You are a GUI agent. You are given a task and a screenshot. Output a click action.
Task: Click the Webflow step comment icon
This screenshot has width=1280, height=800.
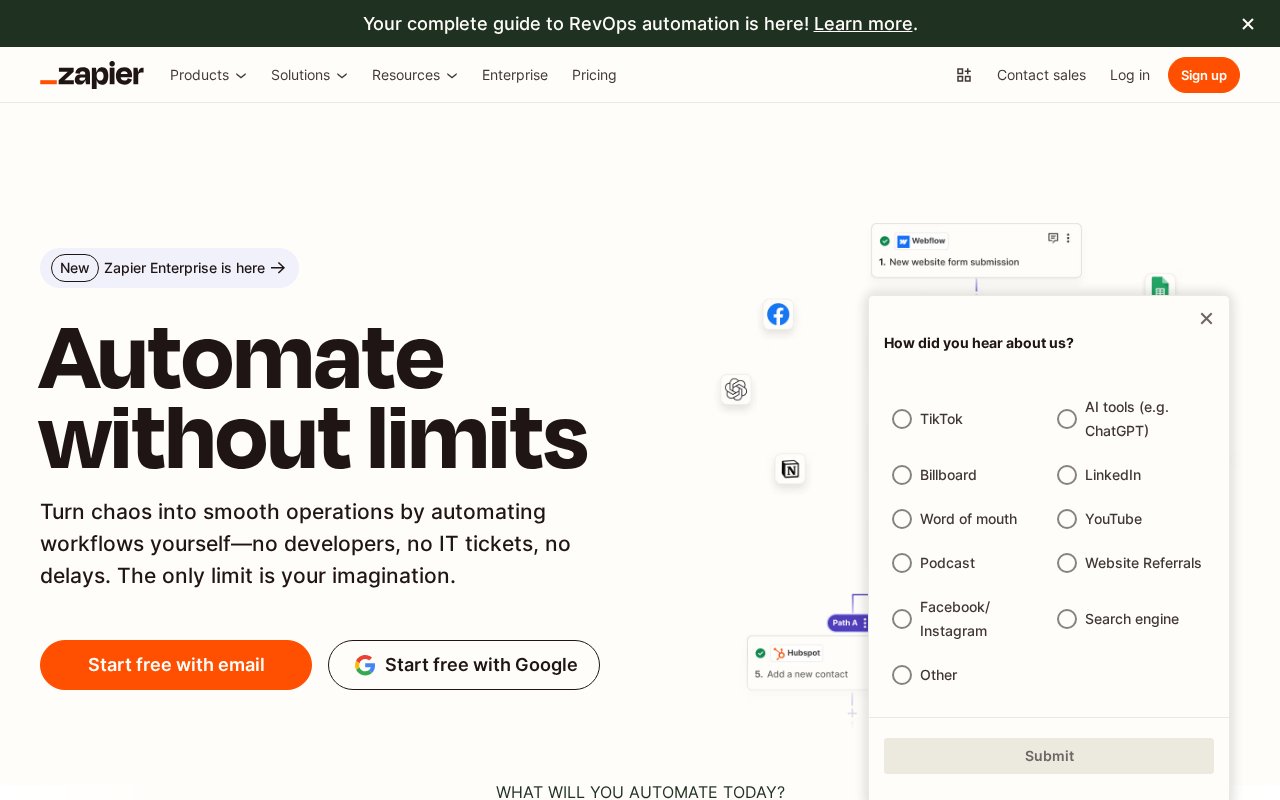point(1053,238)
